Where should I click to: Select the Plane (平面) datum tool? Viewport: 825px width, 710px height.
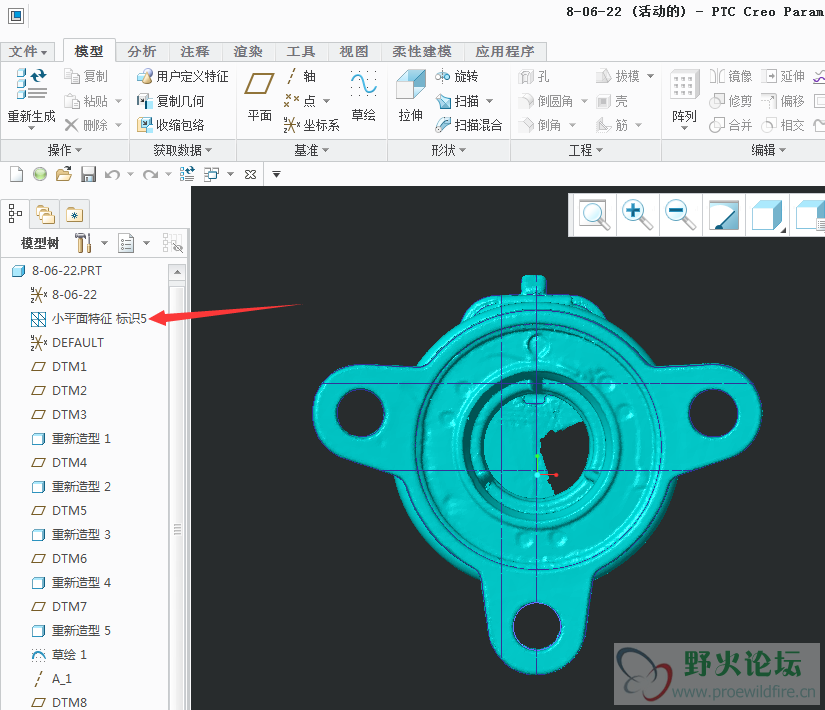[259, 96]
